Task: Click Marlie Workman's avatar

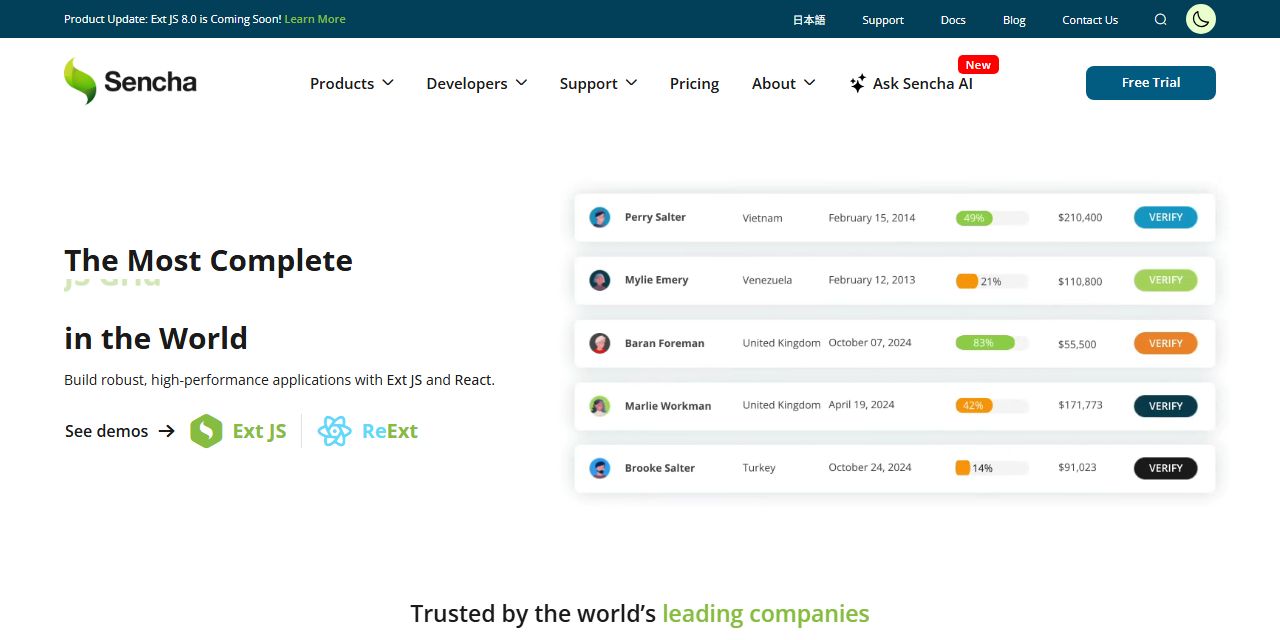Action: click(x=600, y=406)
